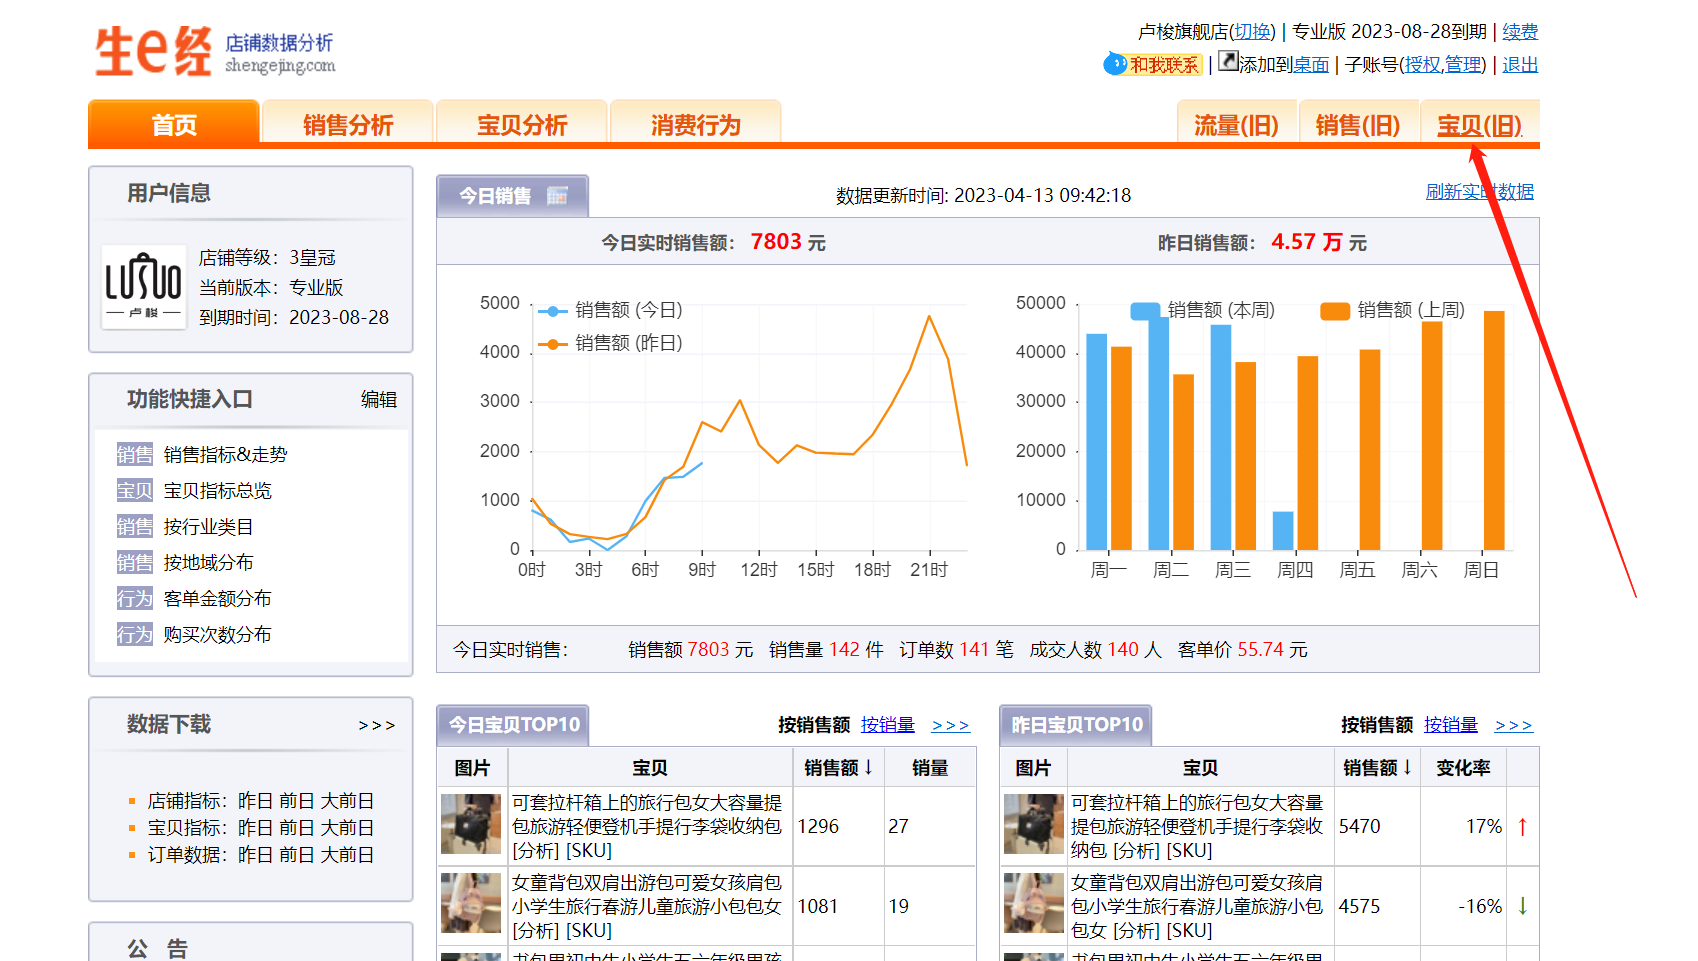
Task: Toggle the 销售额 (上周) legend series
Action: tap(1393, 311)
